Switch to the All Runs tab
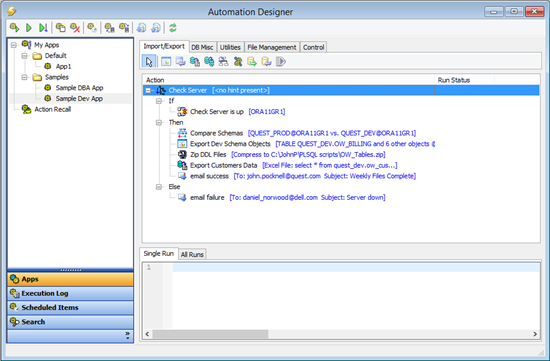 pyautogui.click(x=192, y=254)
